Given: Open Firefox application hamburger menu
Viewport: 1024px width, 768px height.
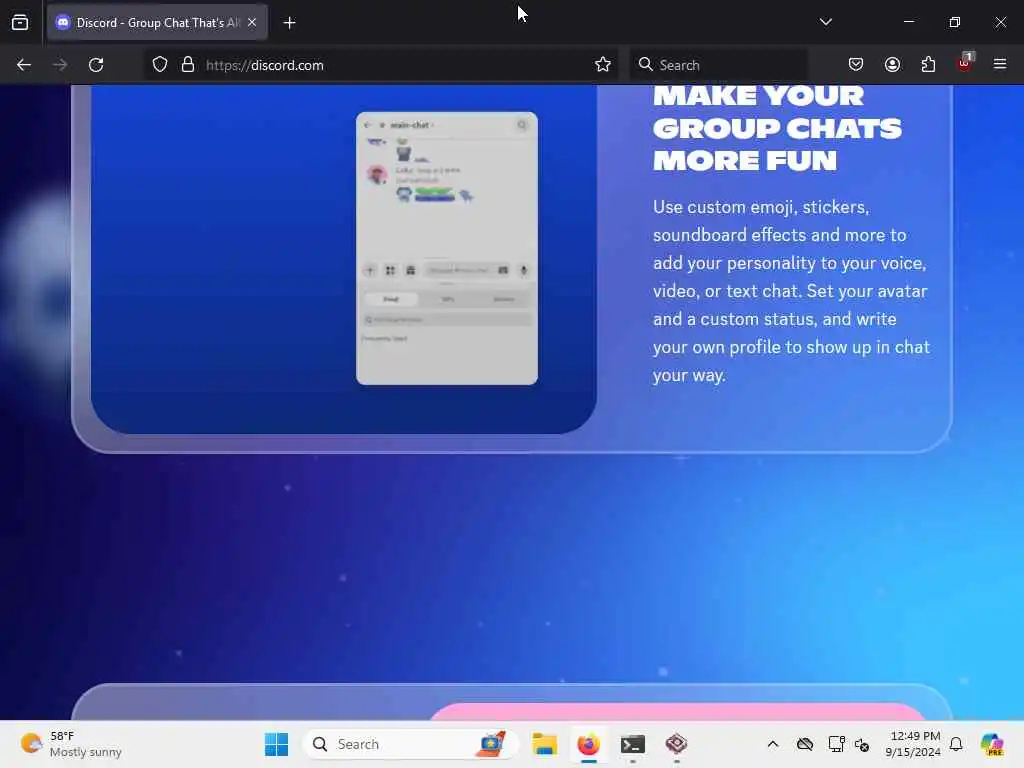Looking at the screenshot, I should 1000,64.
